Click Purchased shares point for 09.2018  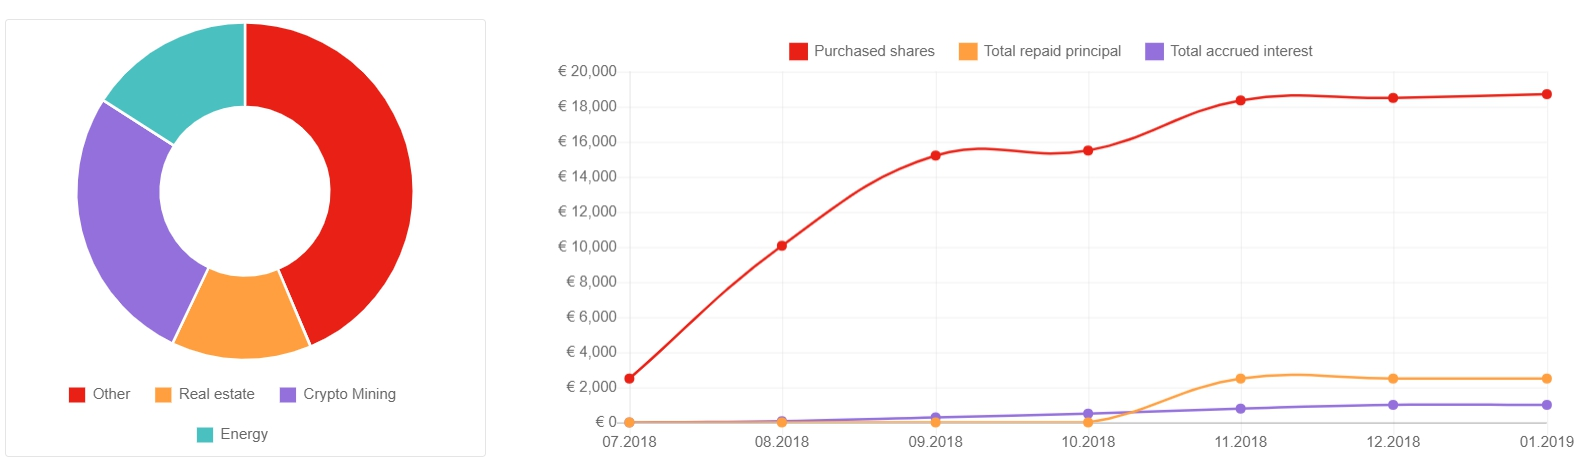[935, 156]
